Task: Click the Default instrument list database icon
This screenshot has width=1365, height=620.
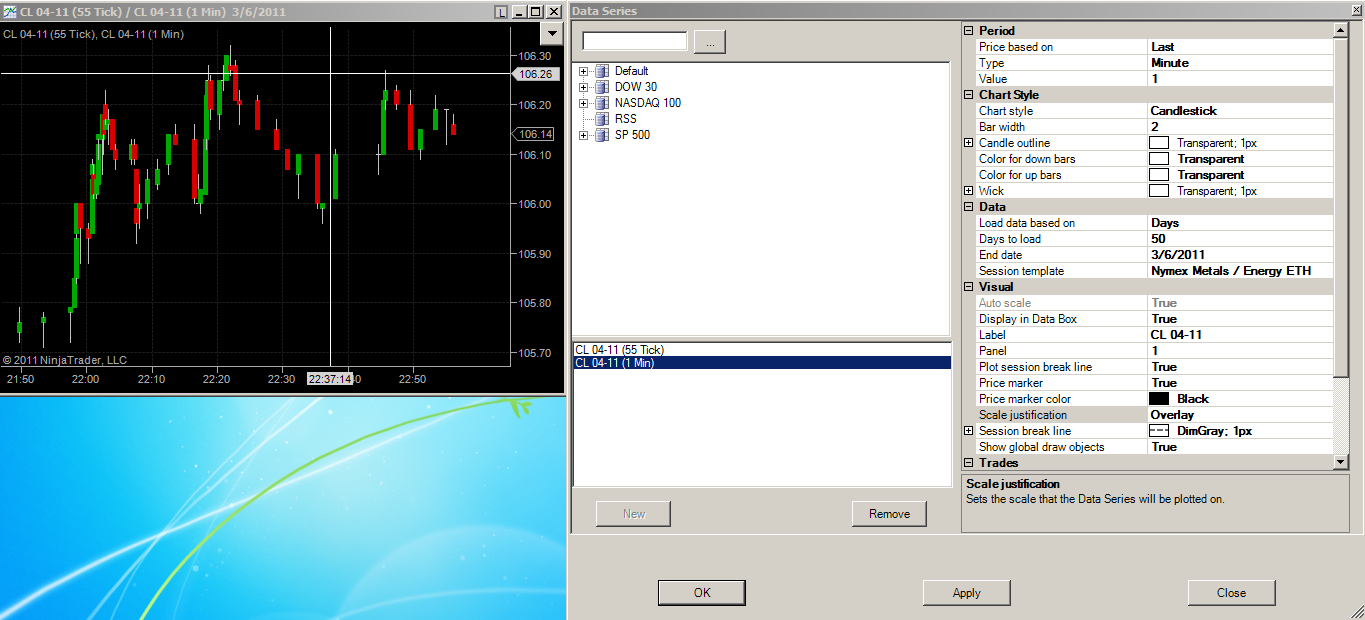Action: click(x=601, y=71)
